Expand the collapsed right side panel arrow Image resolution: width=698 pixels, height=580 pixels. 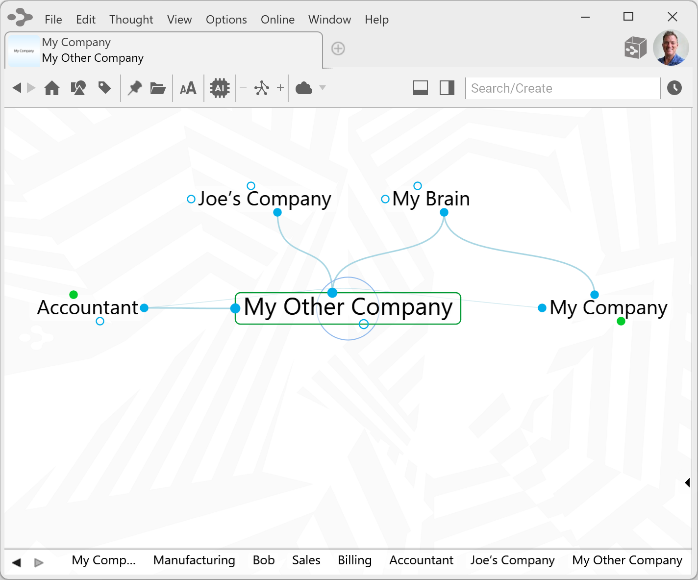tap(687, 483)
